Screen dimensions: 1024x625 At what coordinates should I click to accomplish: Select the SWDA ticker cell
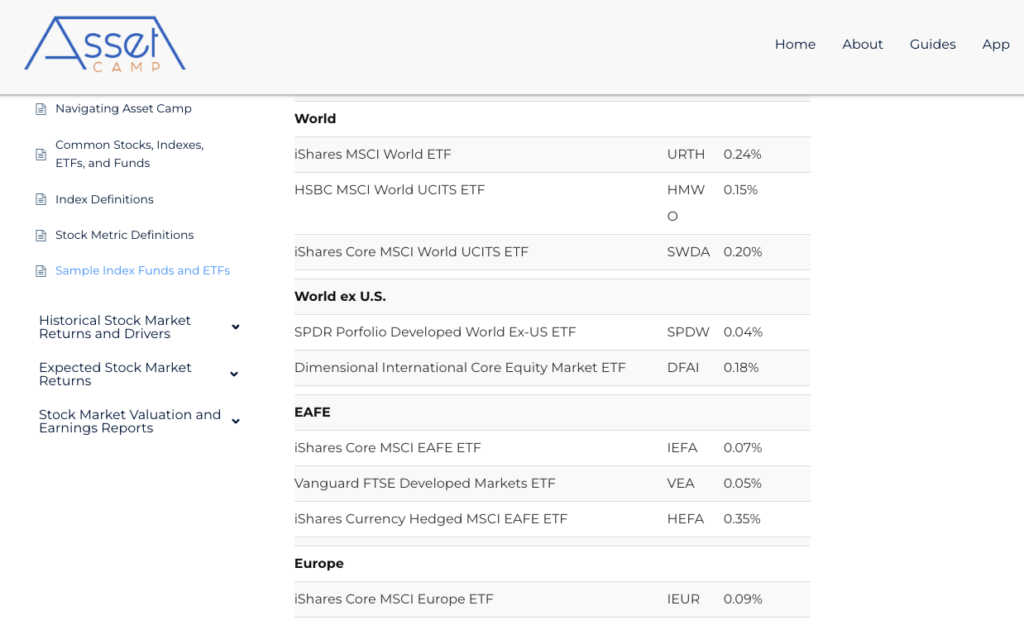pyautogui.click(x=688, y=252)
